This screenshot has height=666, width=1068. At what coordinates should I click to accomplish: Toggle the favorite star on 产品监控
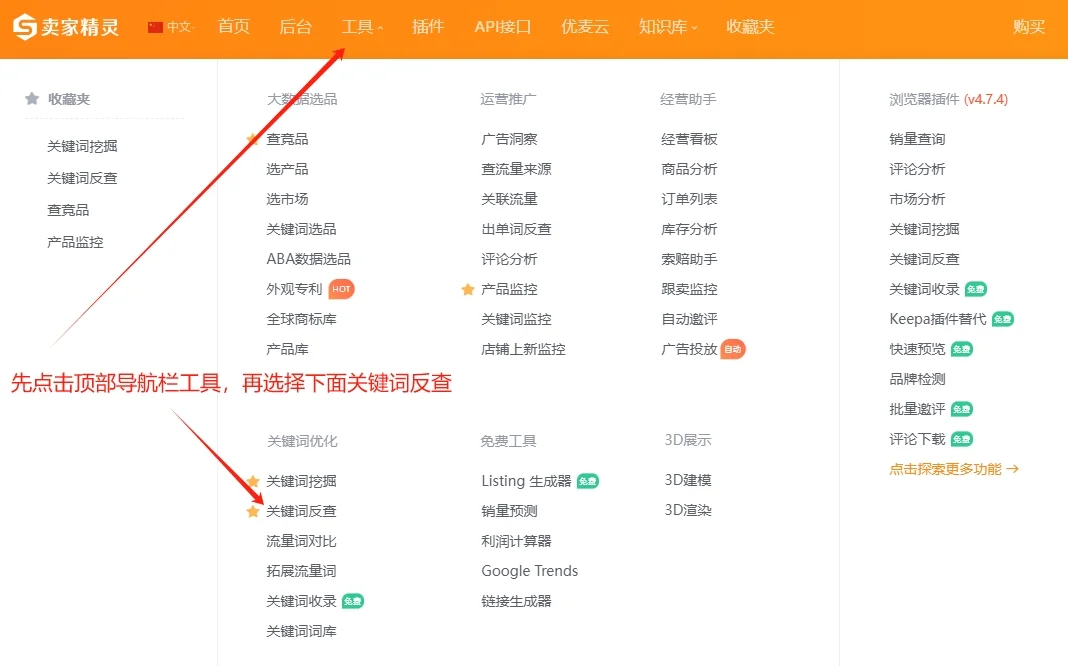click(x=467, y=289)
